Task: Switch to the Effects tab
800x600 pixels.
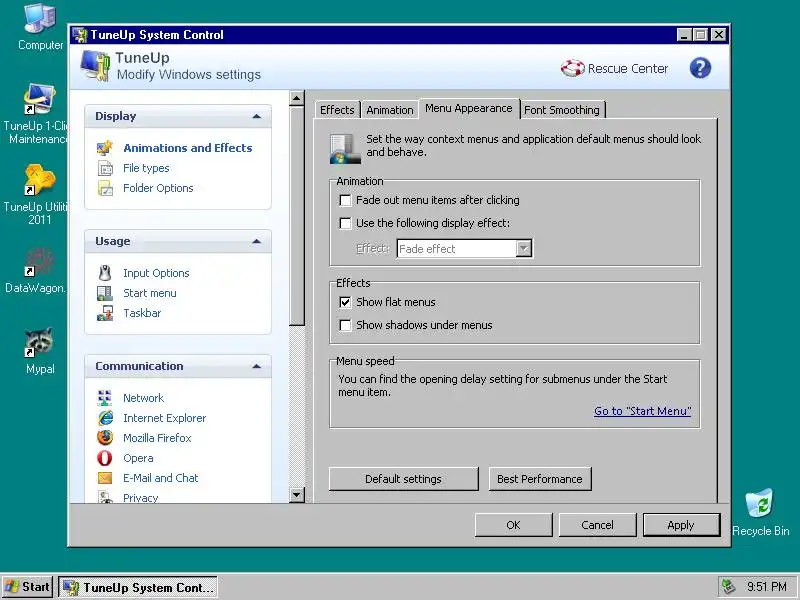Action: (337, 110)
